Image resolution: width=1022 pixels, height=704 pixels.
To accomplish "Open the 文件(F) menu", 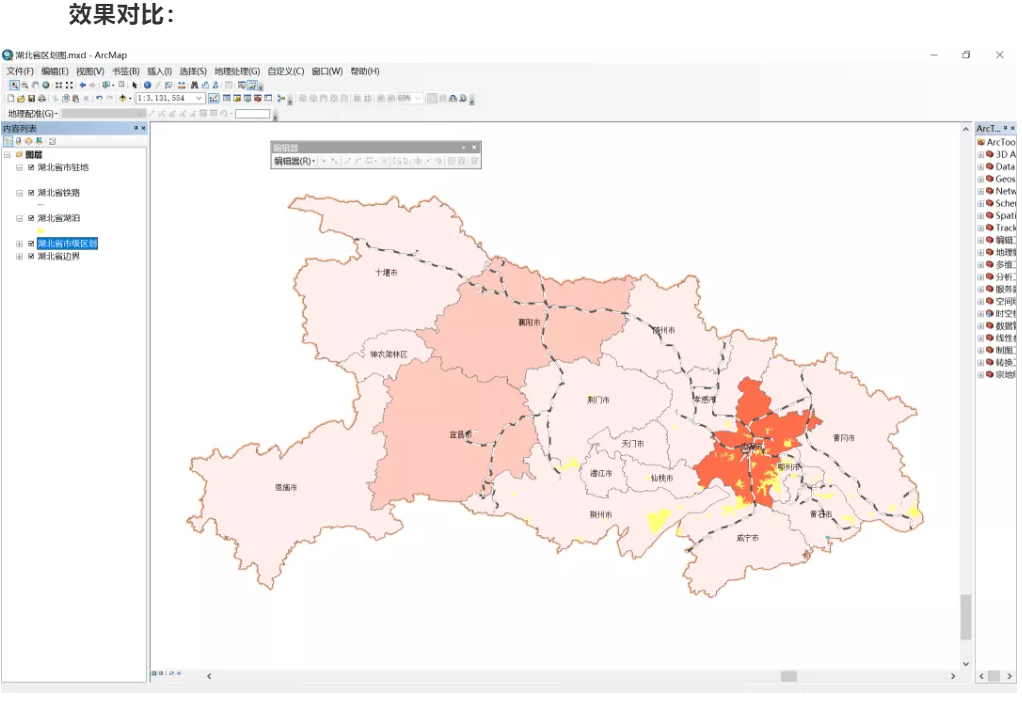I will pyautogui.click(x=20, y=72).
